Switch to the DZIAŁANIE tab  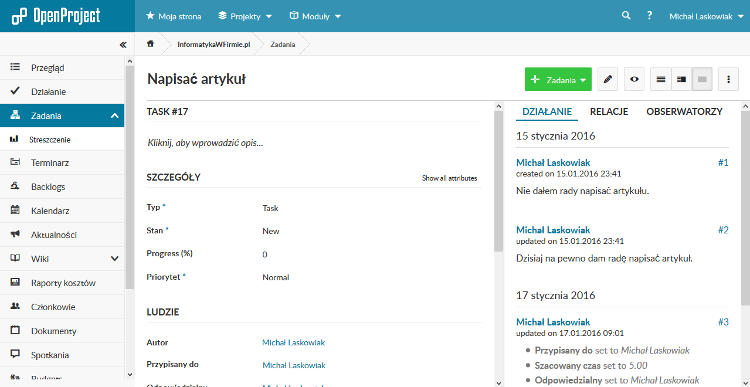point(547,111)
